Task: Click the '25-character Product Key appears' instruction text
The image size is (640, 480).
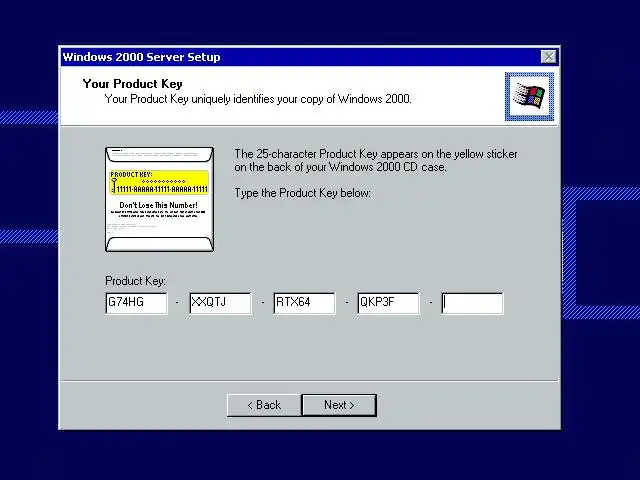Action: click(x=376, y=160)
